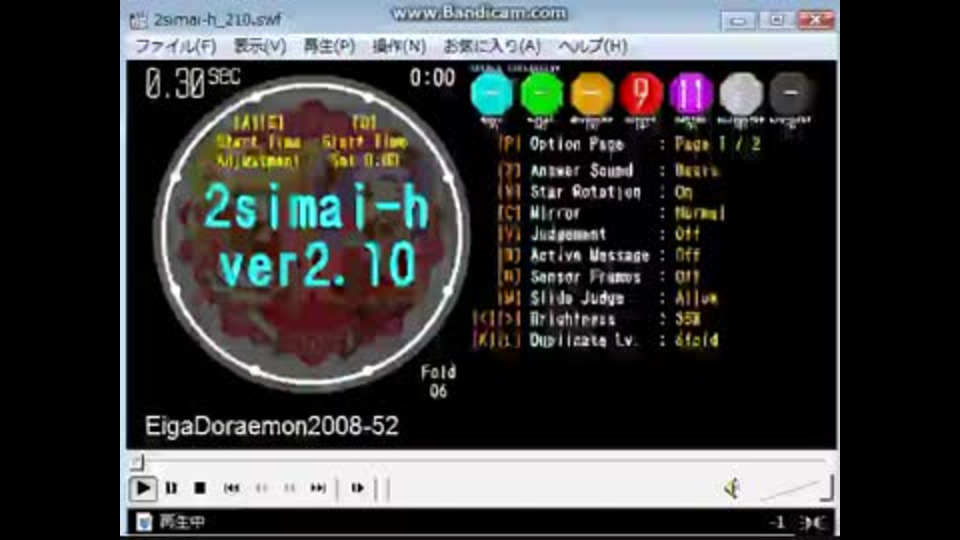Click the 'EigaDoraemon2008-52' song title

click(x=272, y=426)
